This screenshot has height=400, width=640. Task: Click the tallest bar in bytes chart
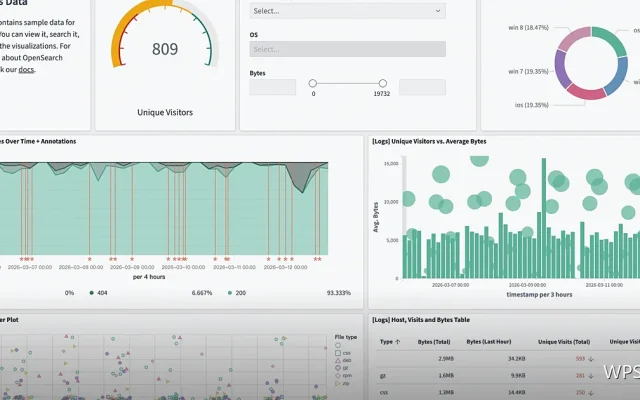point(544,218)
